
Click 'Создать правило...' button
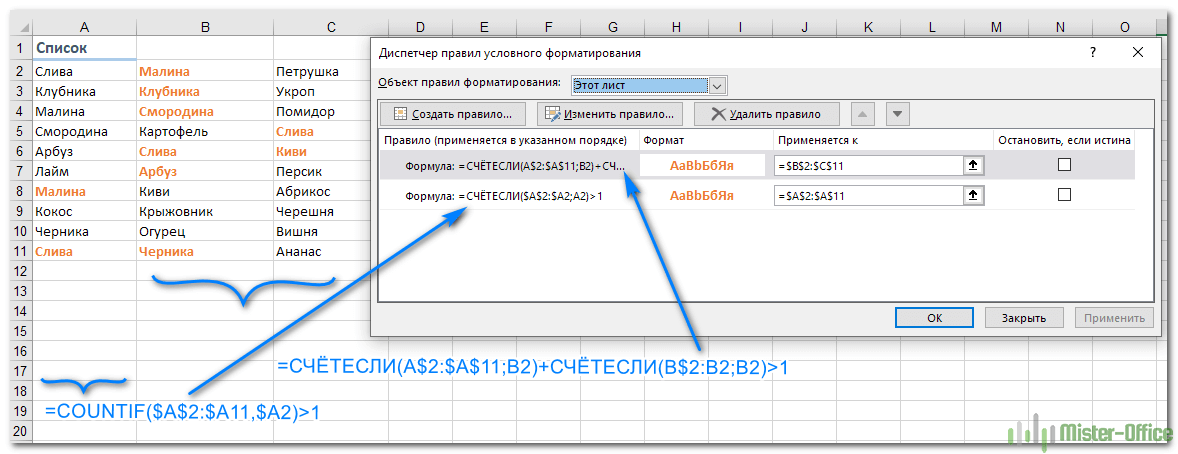pos(453,114)
